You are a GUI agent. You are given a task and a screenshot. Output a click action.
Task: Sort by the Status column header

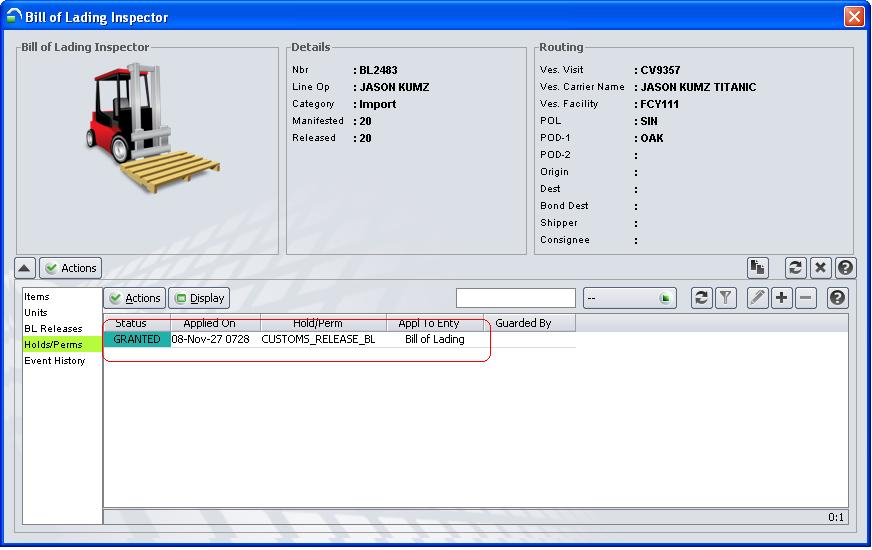[x=137, y=323]
